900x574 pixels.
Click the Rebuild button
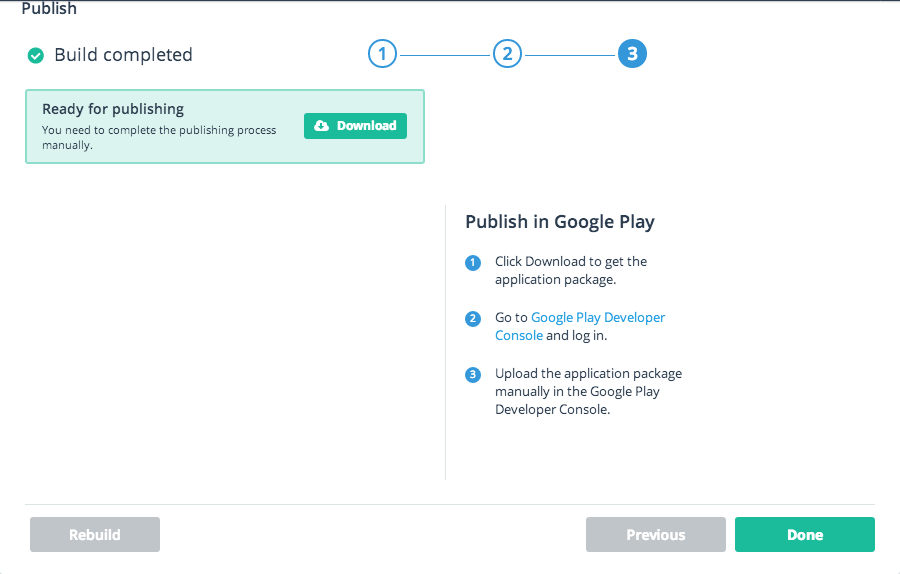point(95,534)
